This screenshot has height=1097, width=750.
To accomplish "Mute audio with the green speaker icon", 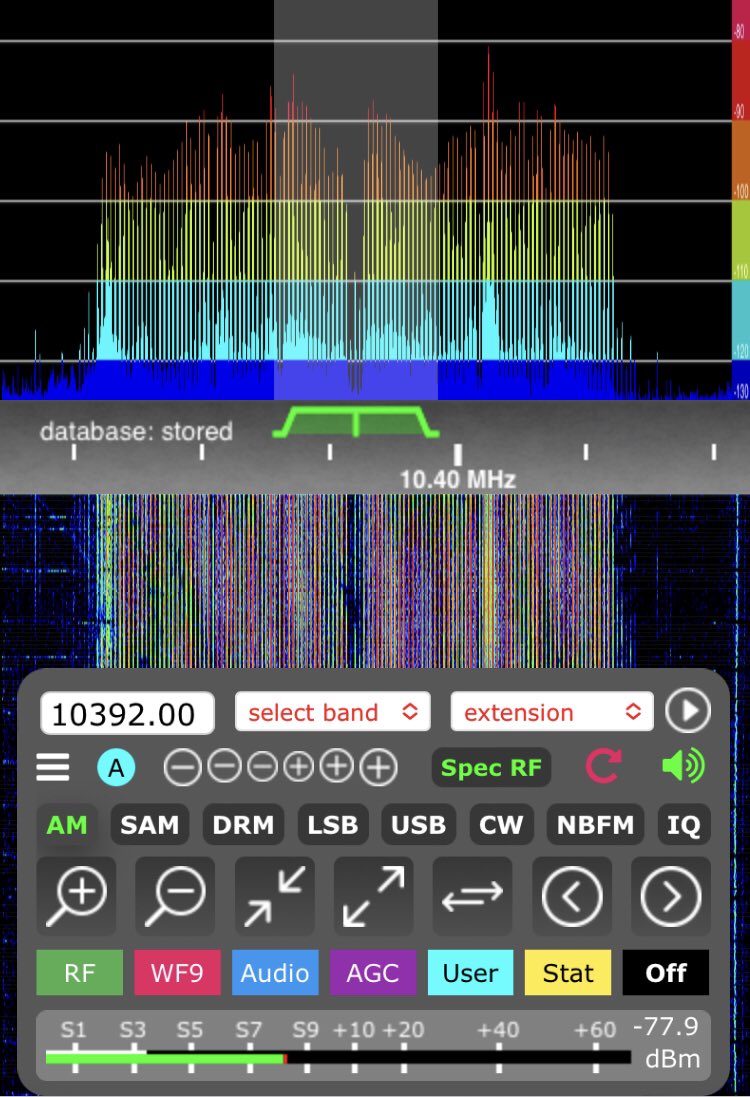I will coord(683,767).
